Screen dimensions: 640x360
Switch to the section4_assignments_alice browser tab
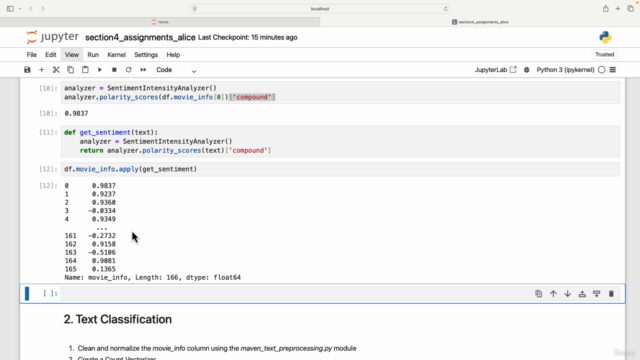[480, 22]
